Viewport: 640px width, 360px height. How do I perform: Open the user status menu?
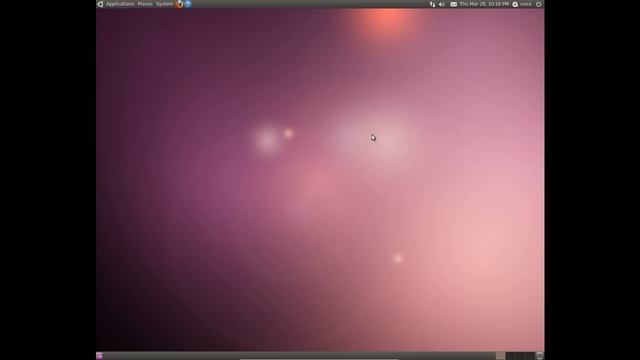pyautogui.click(x=522, y=4)
